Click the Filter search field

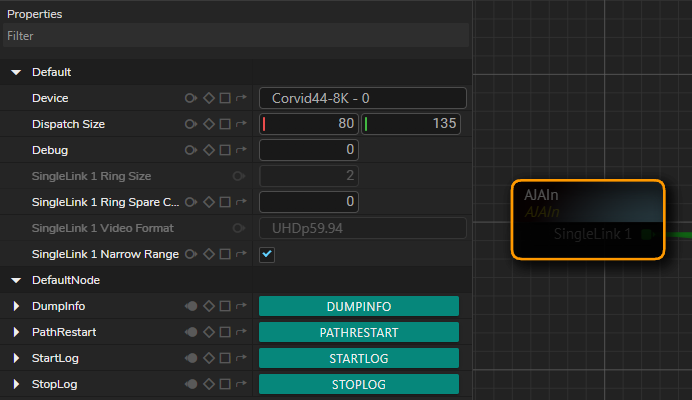coord(235,35)
